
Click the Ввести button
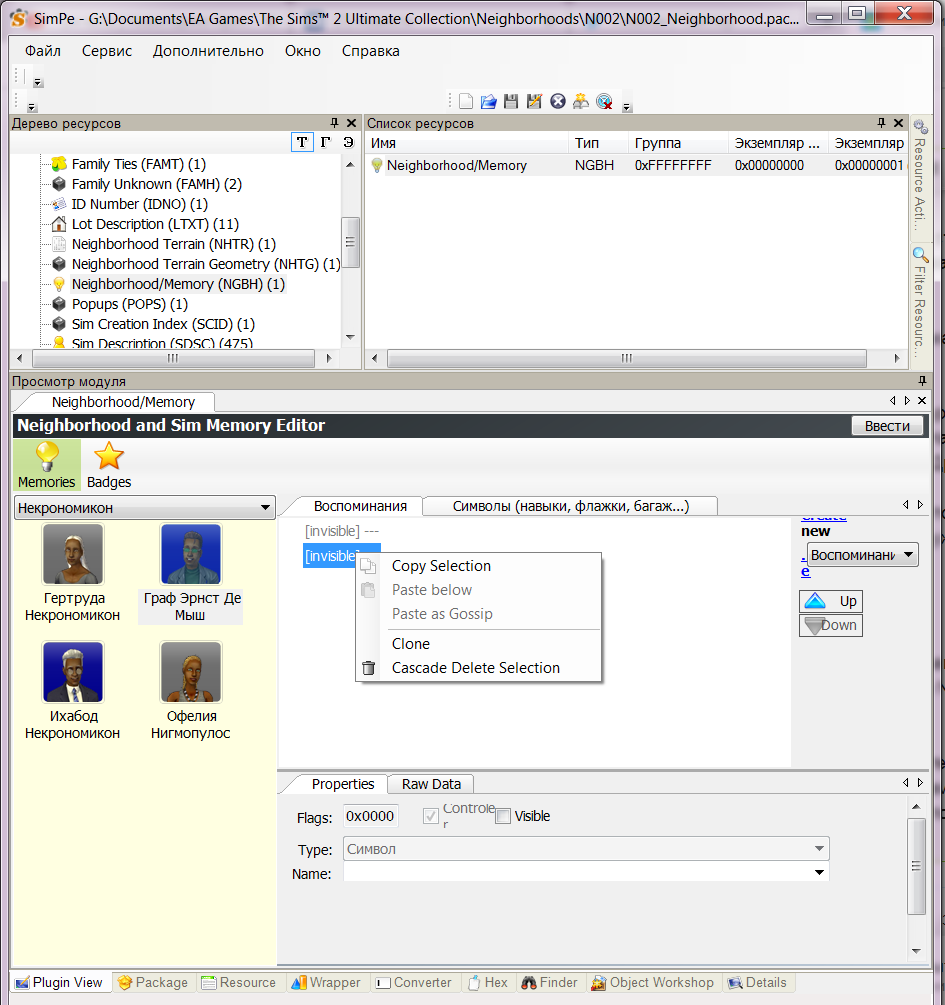pyautogui.click(x=887, y=426)
